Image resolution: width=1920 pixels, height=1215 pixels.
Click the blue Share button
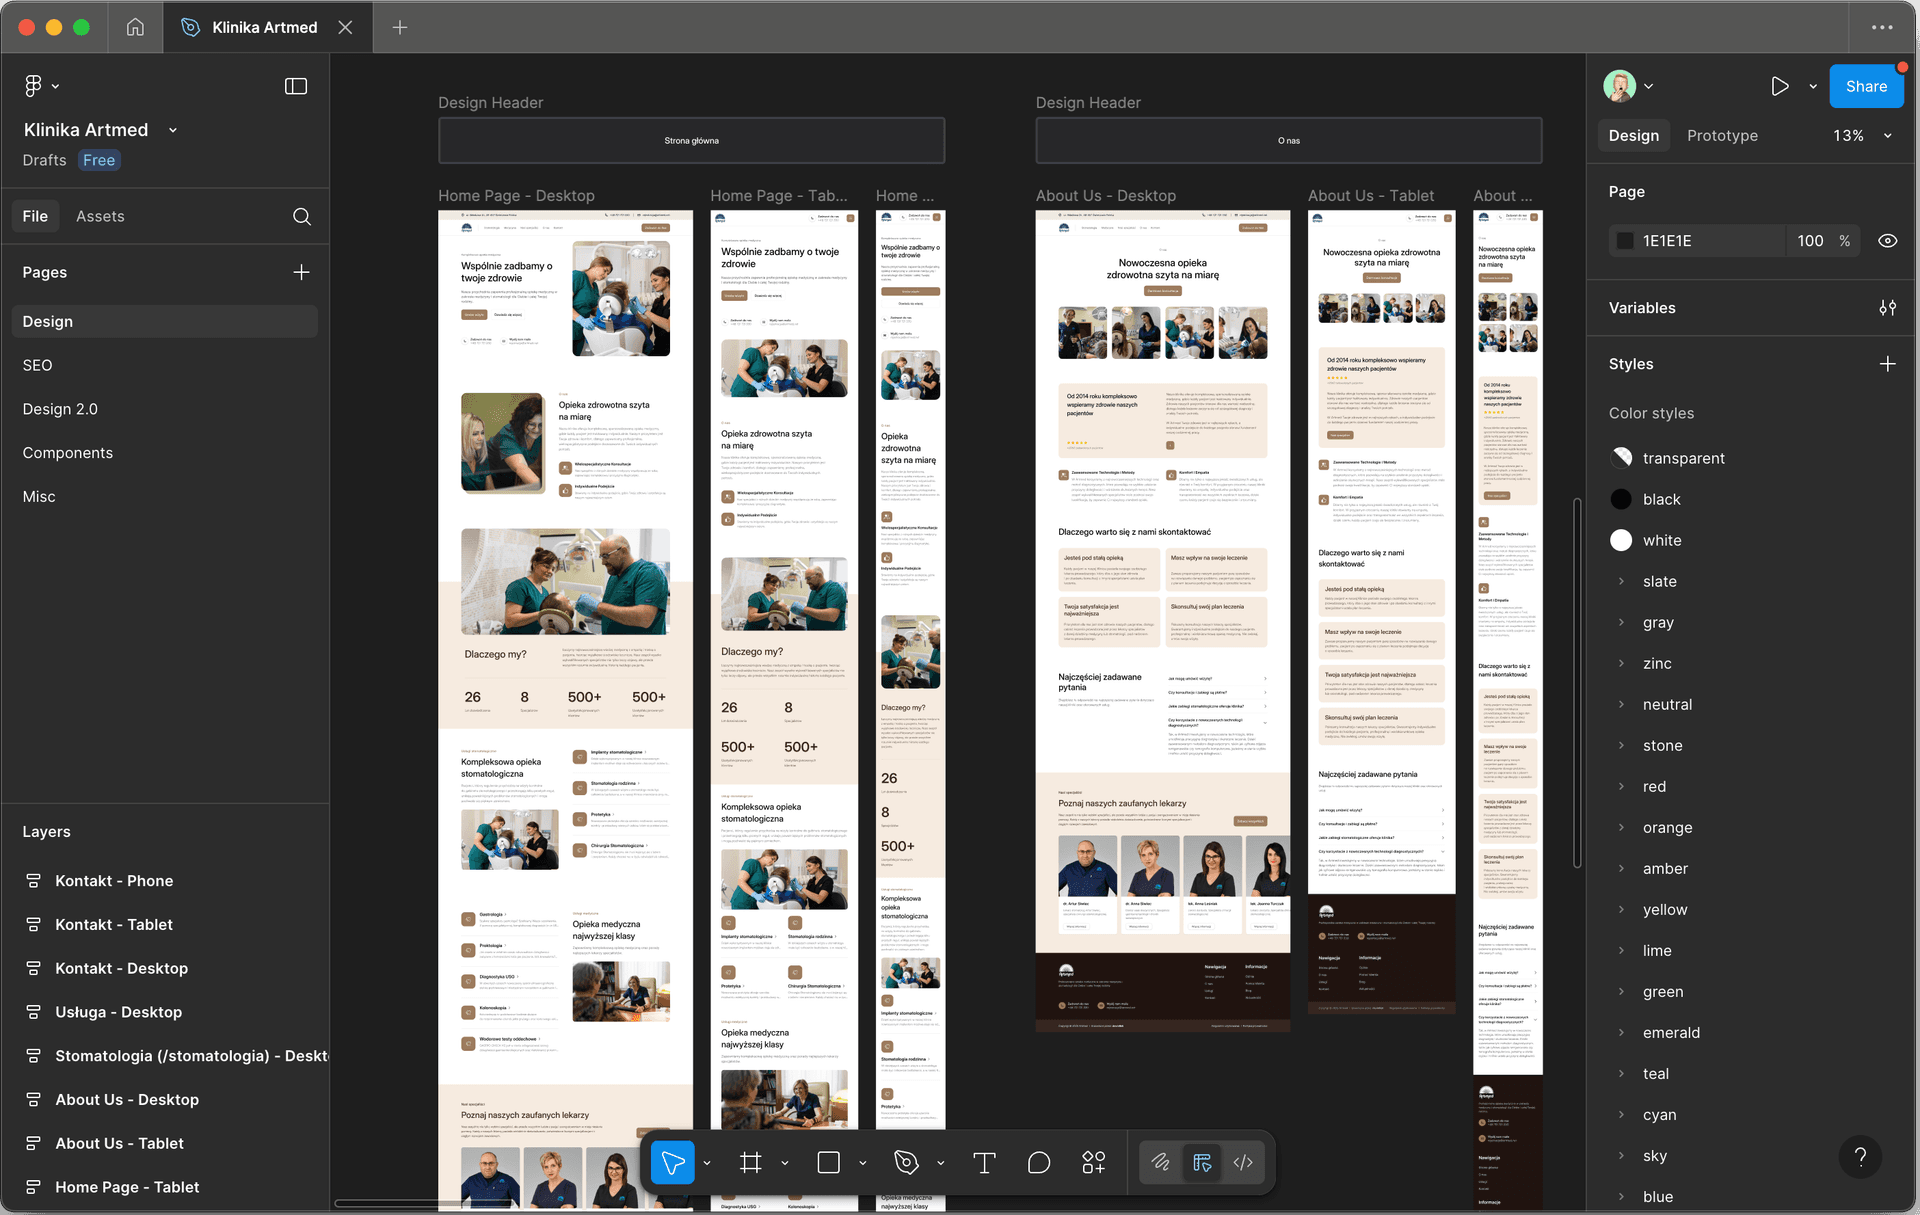[1865, 86]
